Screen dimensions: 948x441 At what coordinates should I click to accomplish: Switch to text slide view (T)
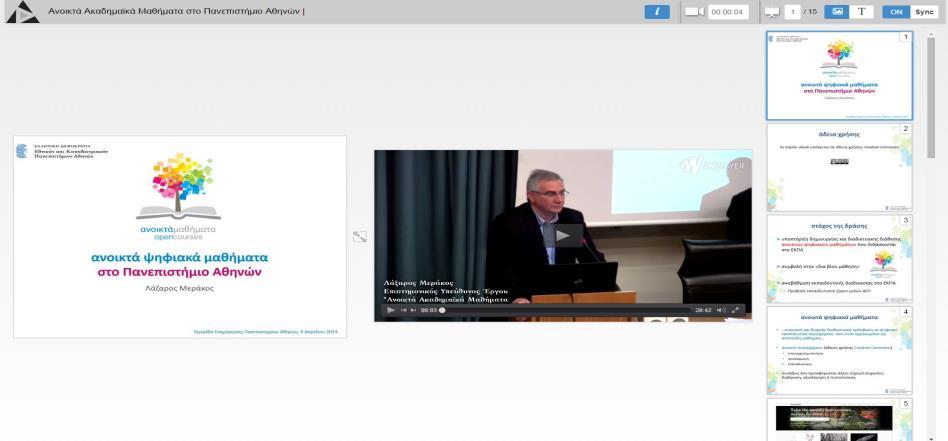(x=862, y=11)
